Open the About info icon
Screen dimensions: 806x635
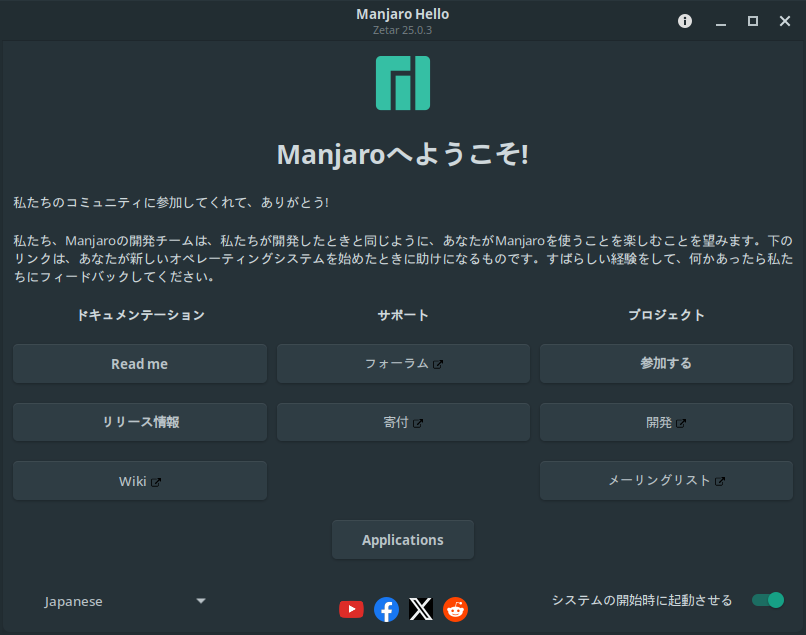pyautogui.click(x=685, y=21)
